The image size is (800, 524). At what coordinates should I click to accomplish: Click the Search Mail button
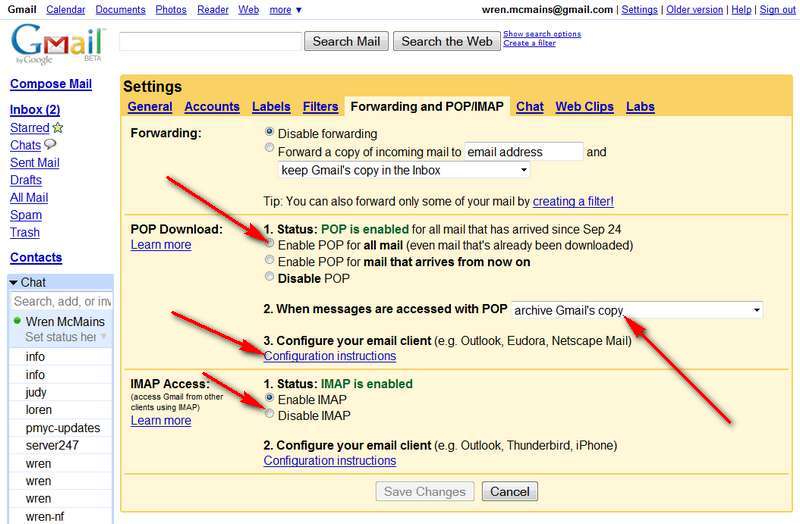click(346, 41)
